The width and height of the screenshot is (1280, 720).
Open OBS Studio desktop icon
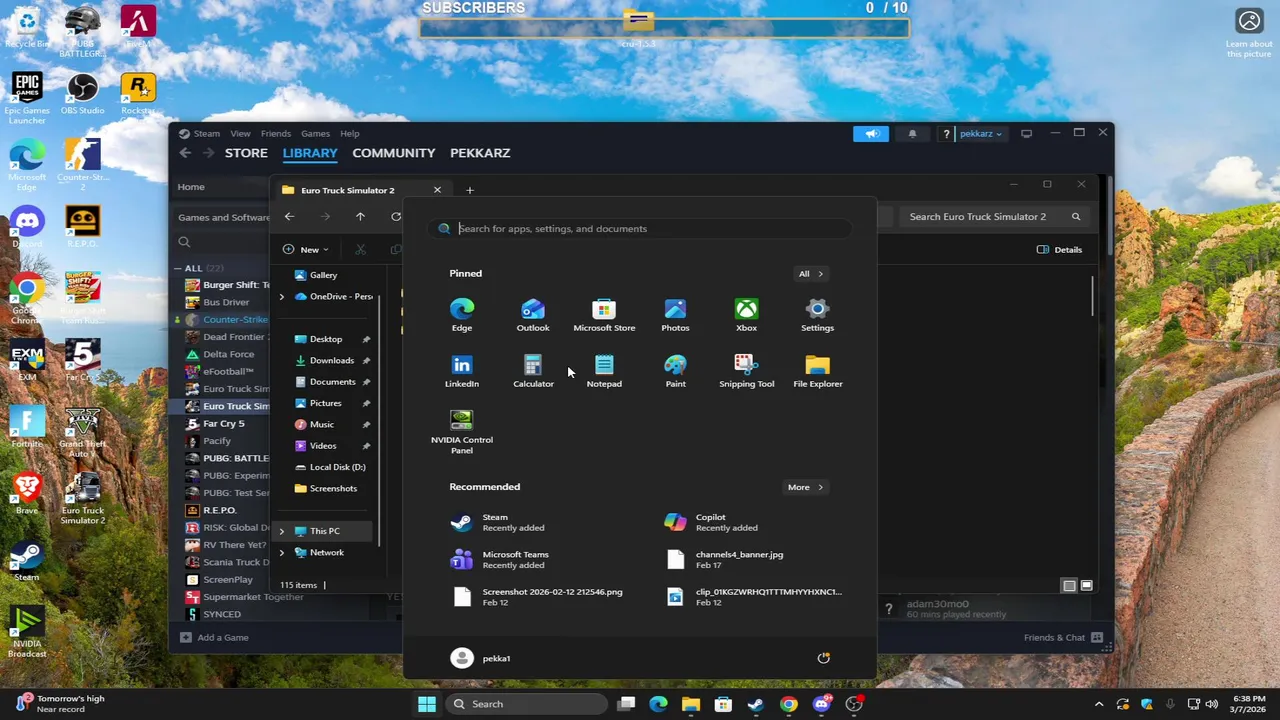82,95
